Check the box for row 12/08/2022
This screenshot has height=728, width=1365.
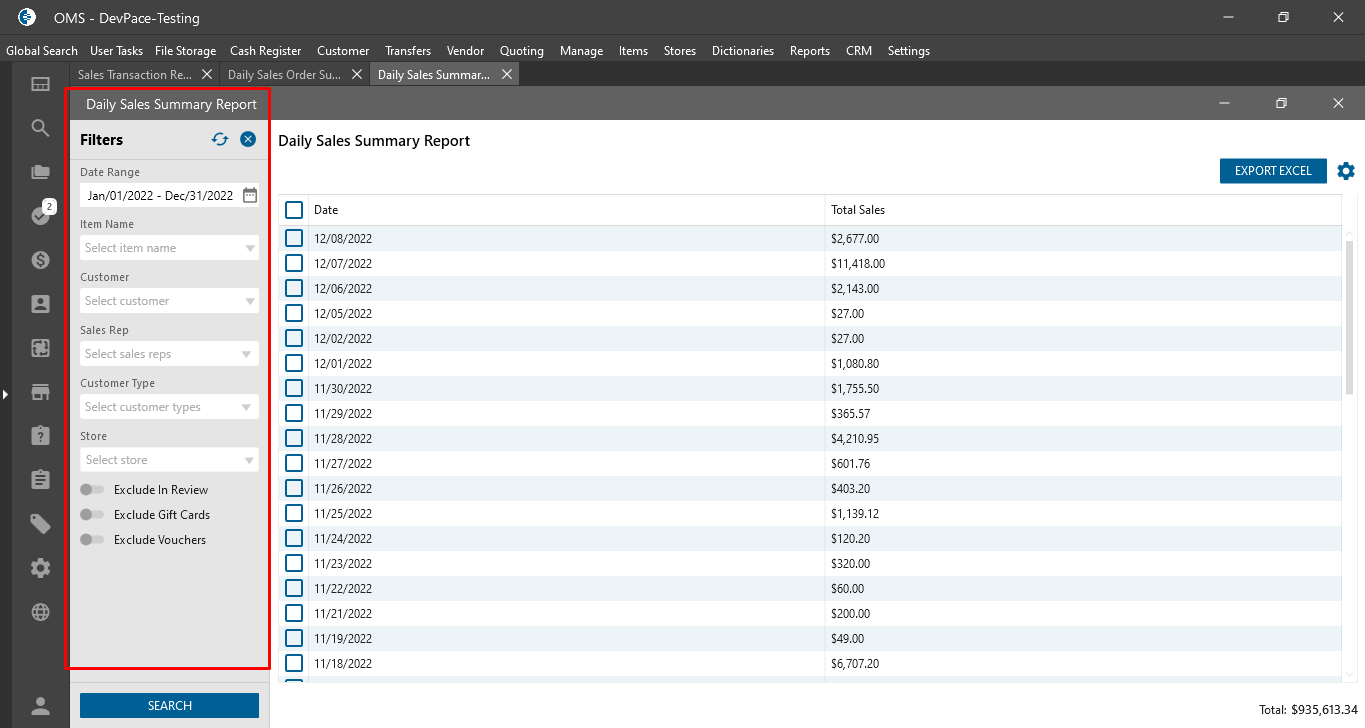(x=294, y=239)
